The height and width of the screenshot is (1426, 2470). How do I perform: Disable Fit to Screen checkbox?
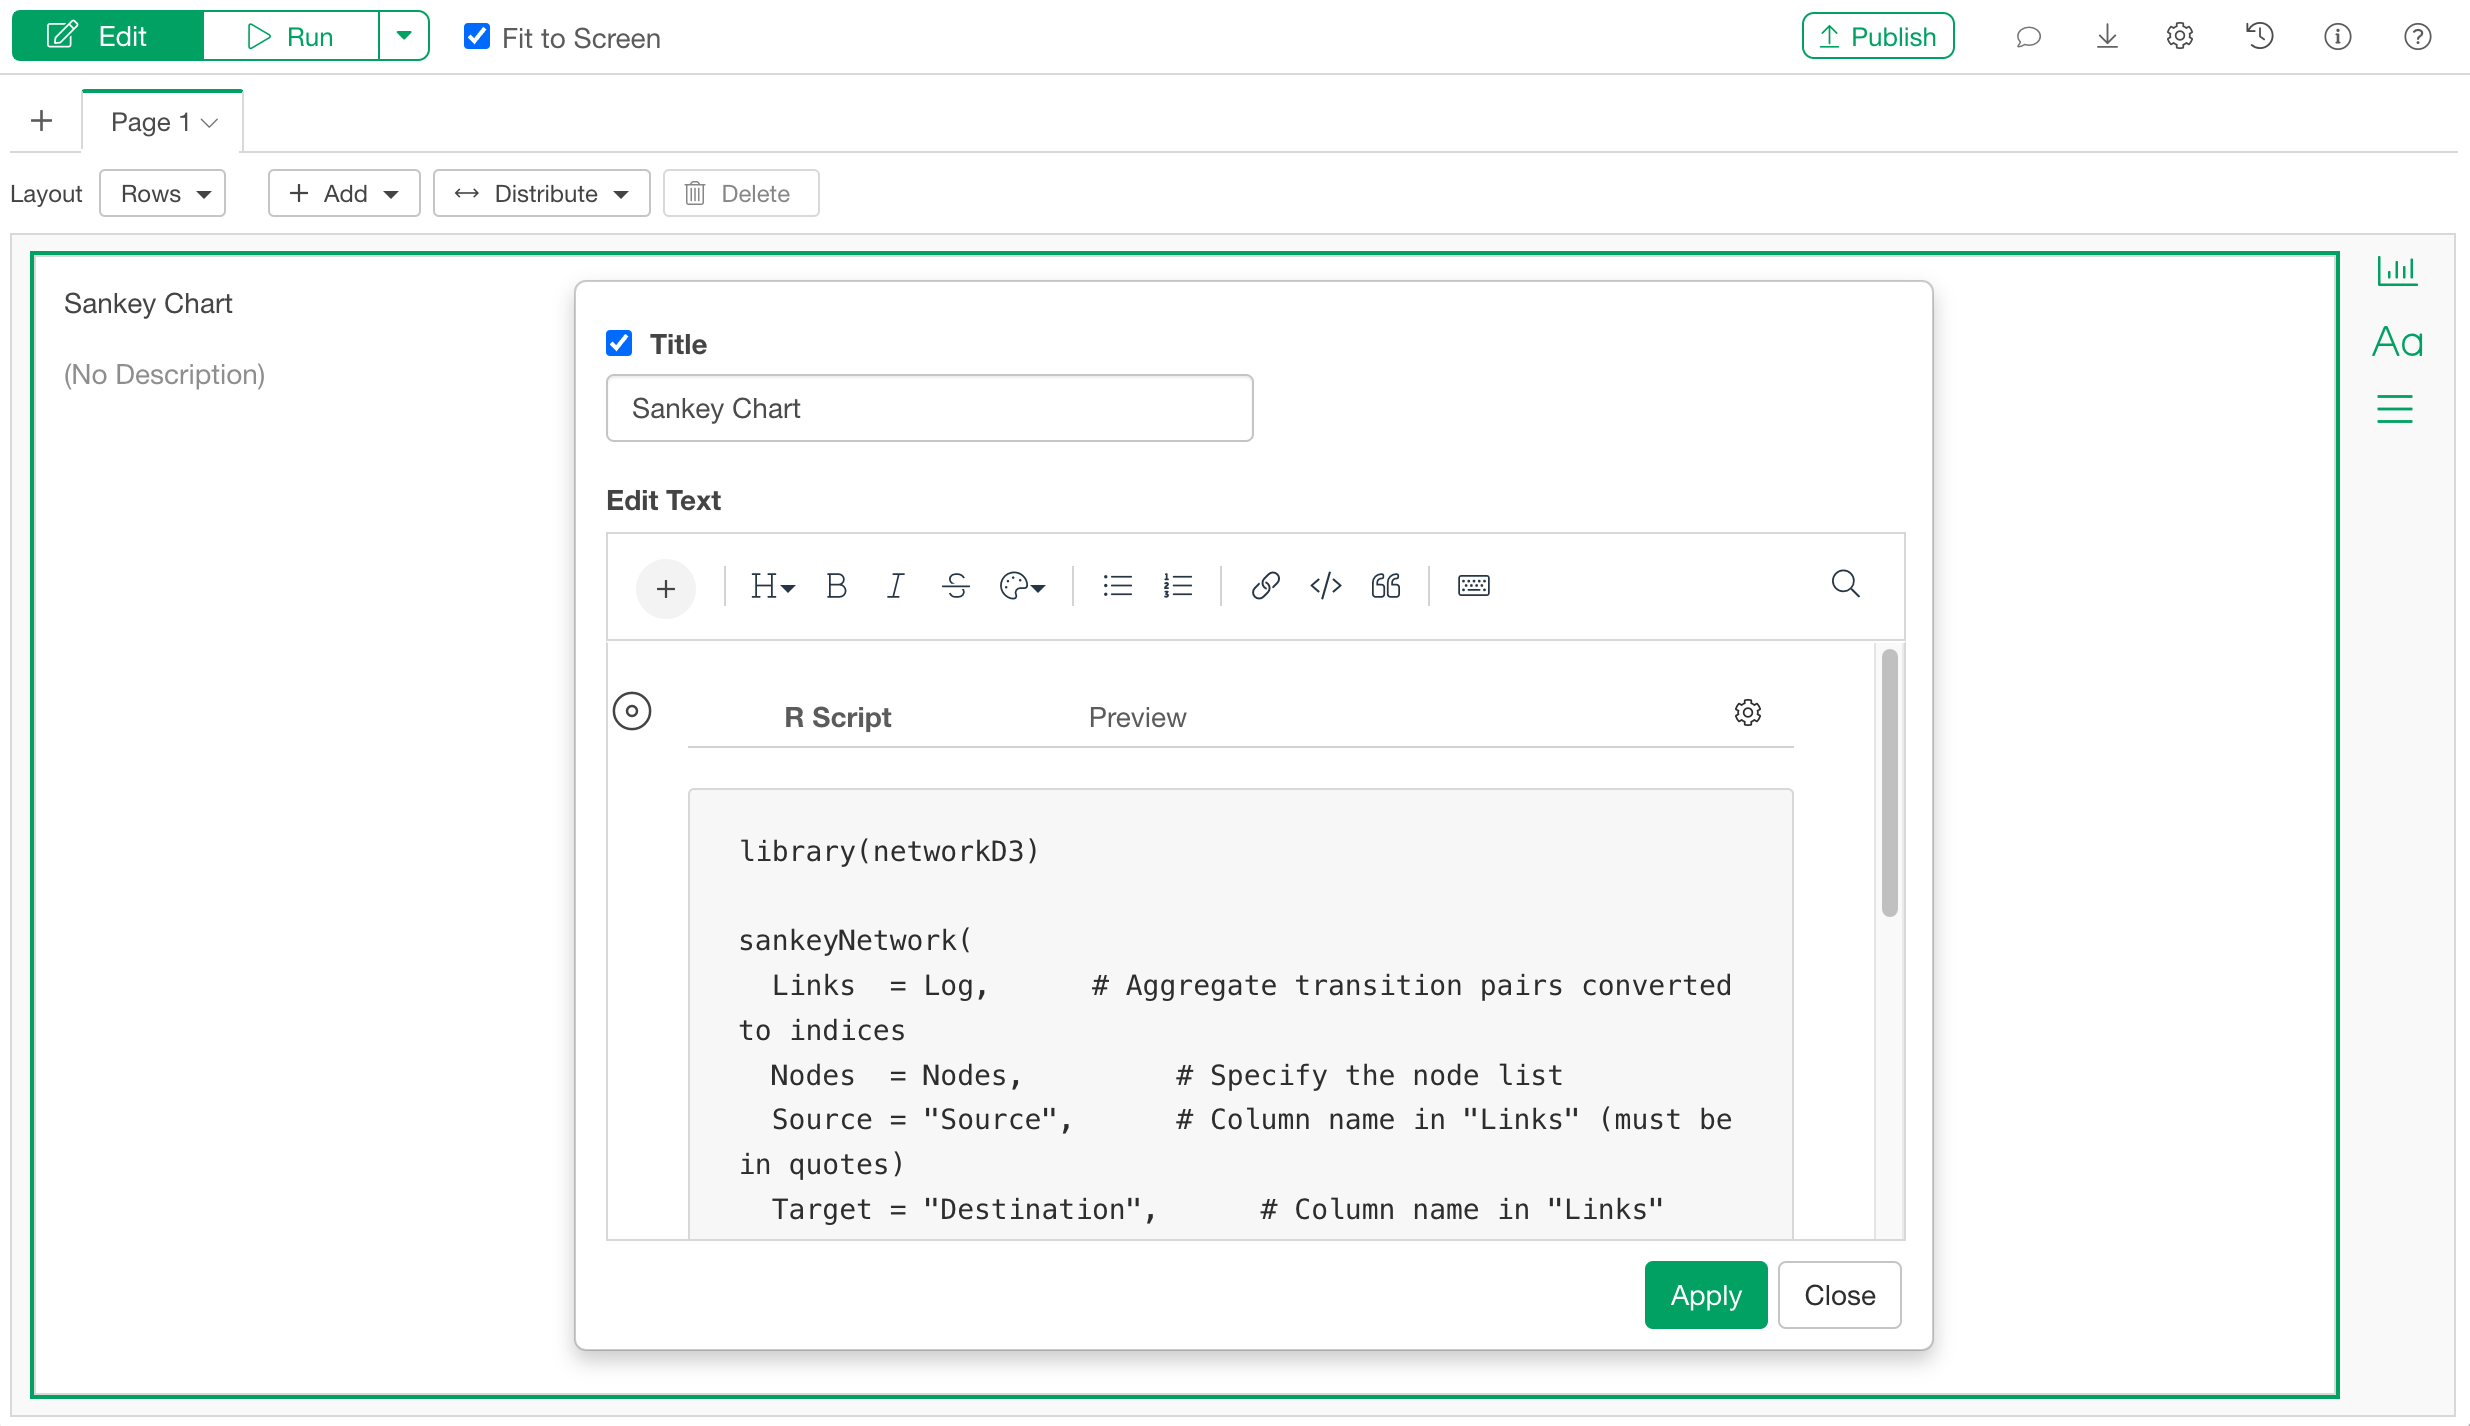click(477, 37)
